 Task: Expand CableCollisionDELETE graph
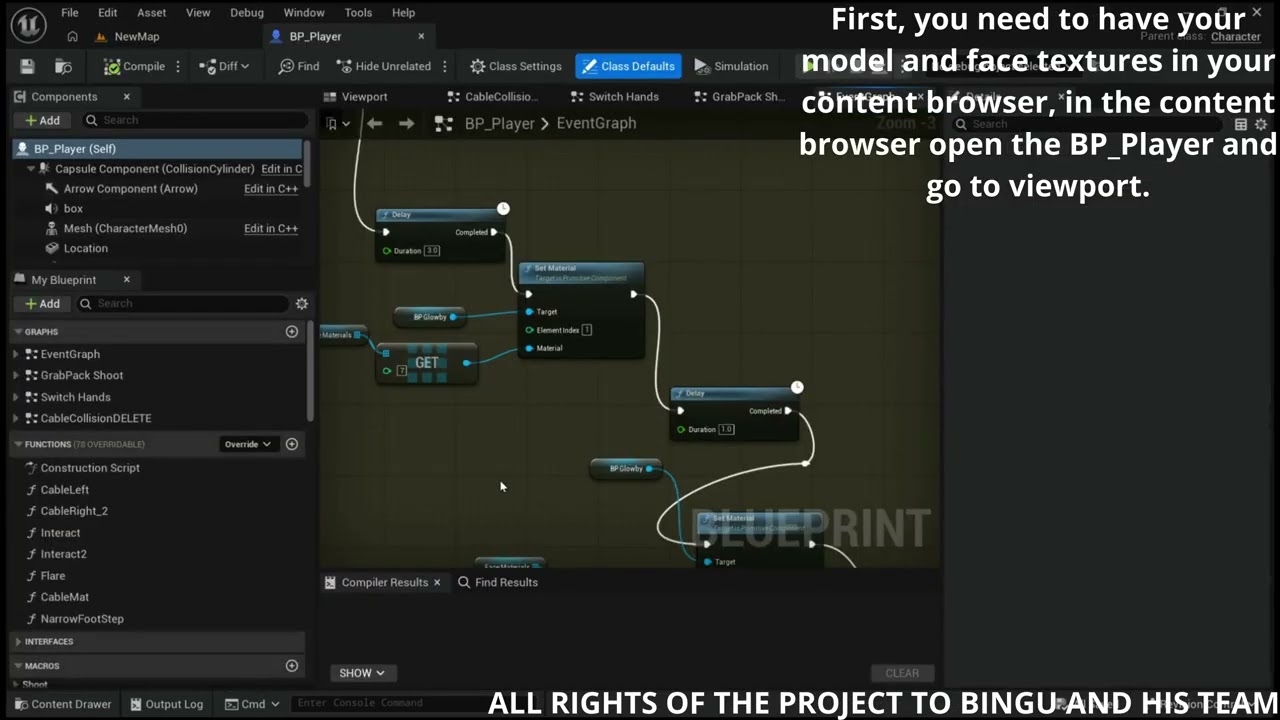tap(16, 419)
